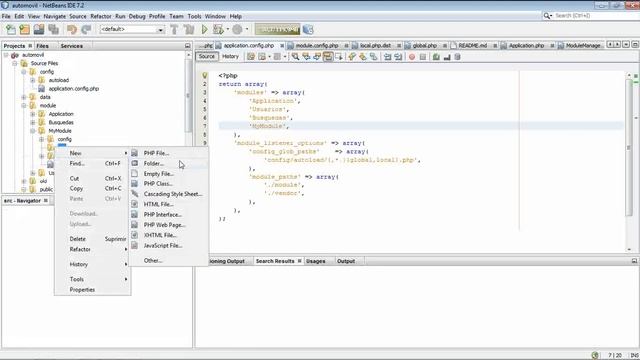Open the Debug Project dropdown arrow

(x=227, y=29)
